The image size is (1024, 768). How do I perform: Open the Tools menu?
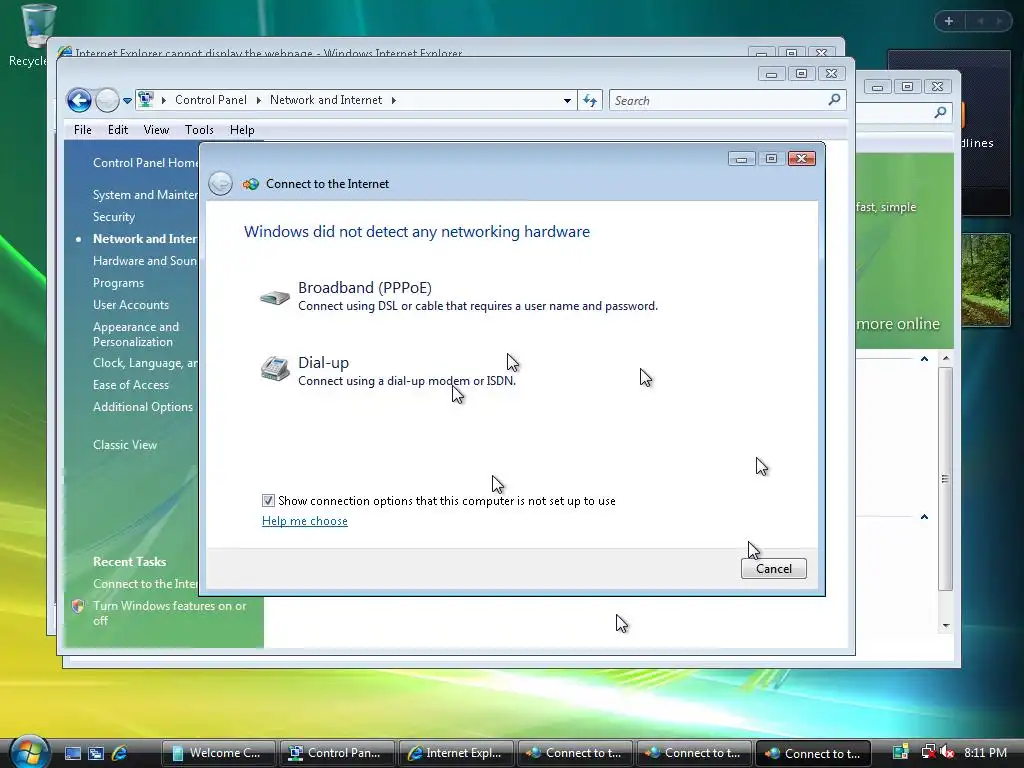[199, 129]
